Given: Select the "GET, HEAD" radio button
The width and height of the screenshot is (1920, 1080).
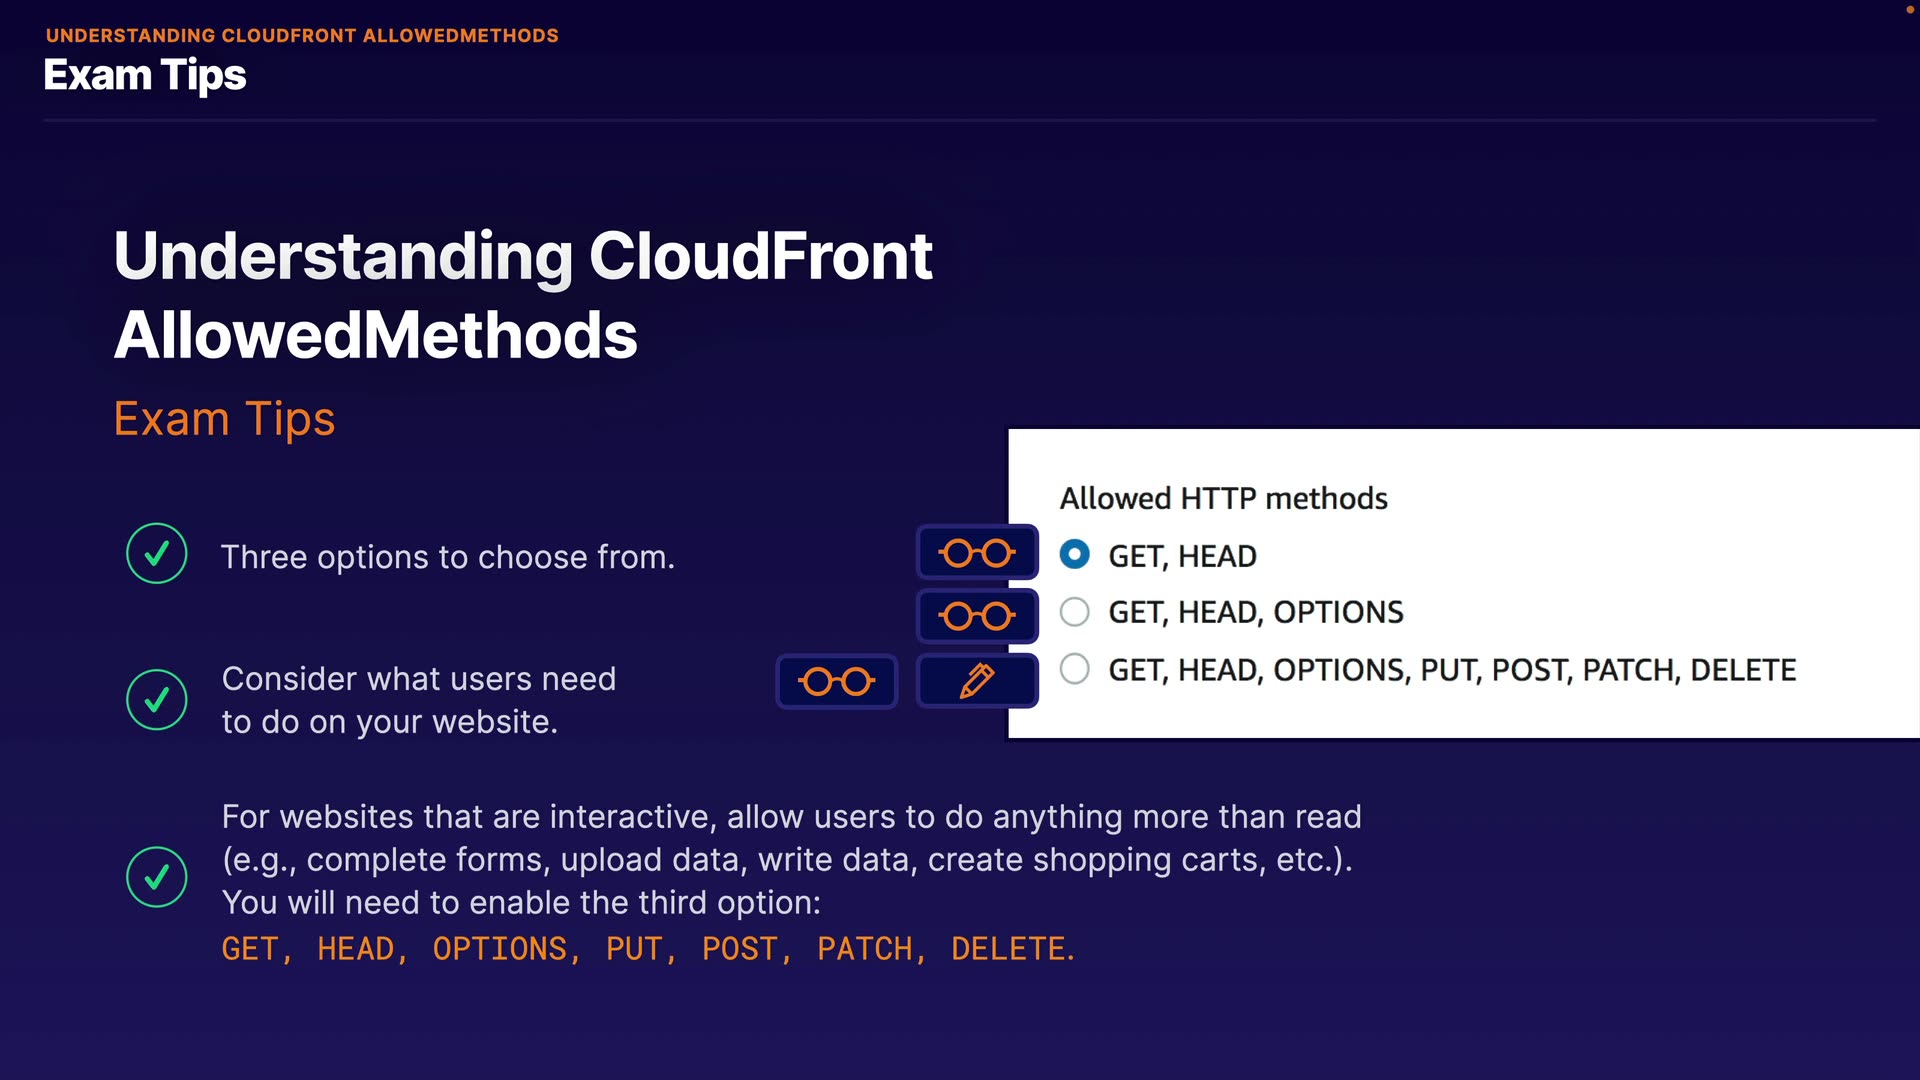Looking at the screenshot, I should coord(1075,554).
